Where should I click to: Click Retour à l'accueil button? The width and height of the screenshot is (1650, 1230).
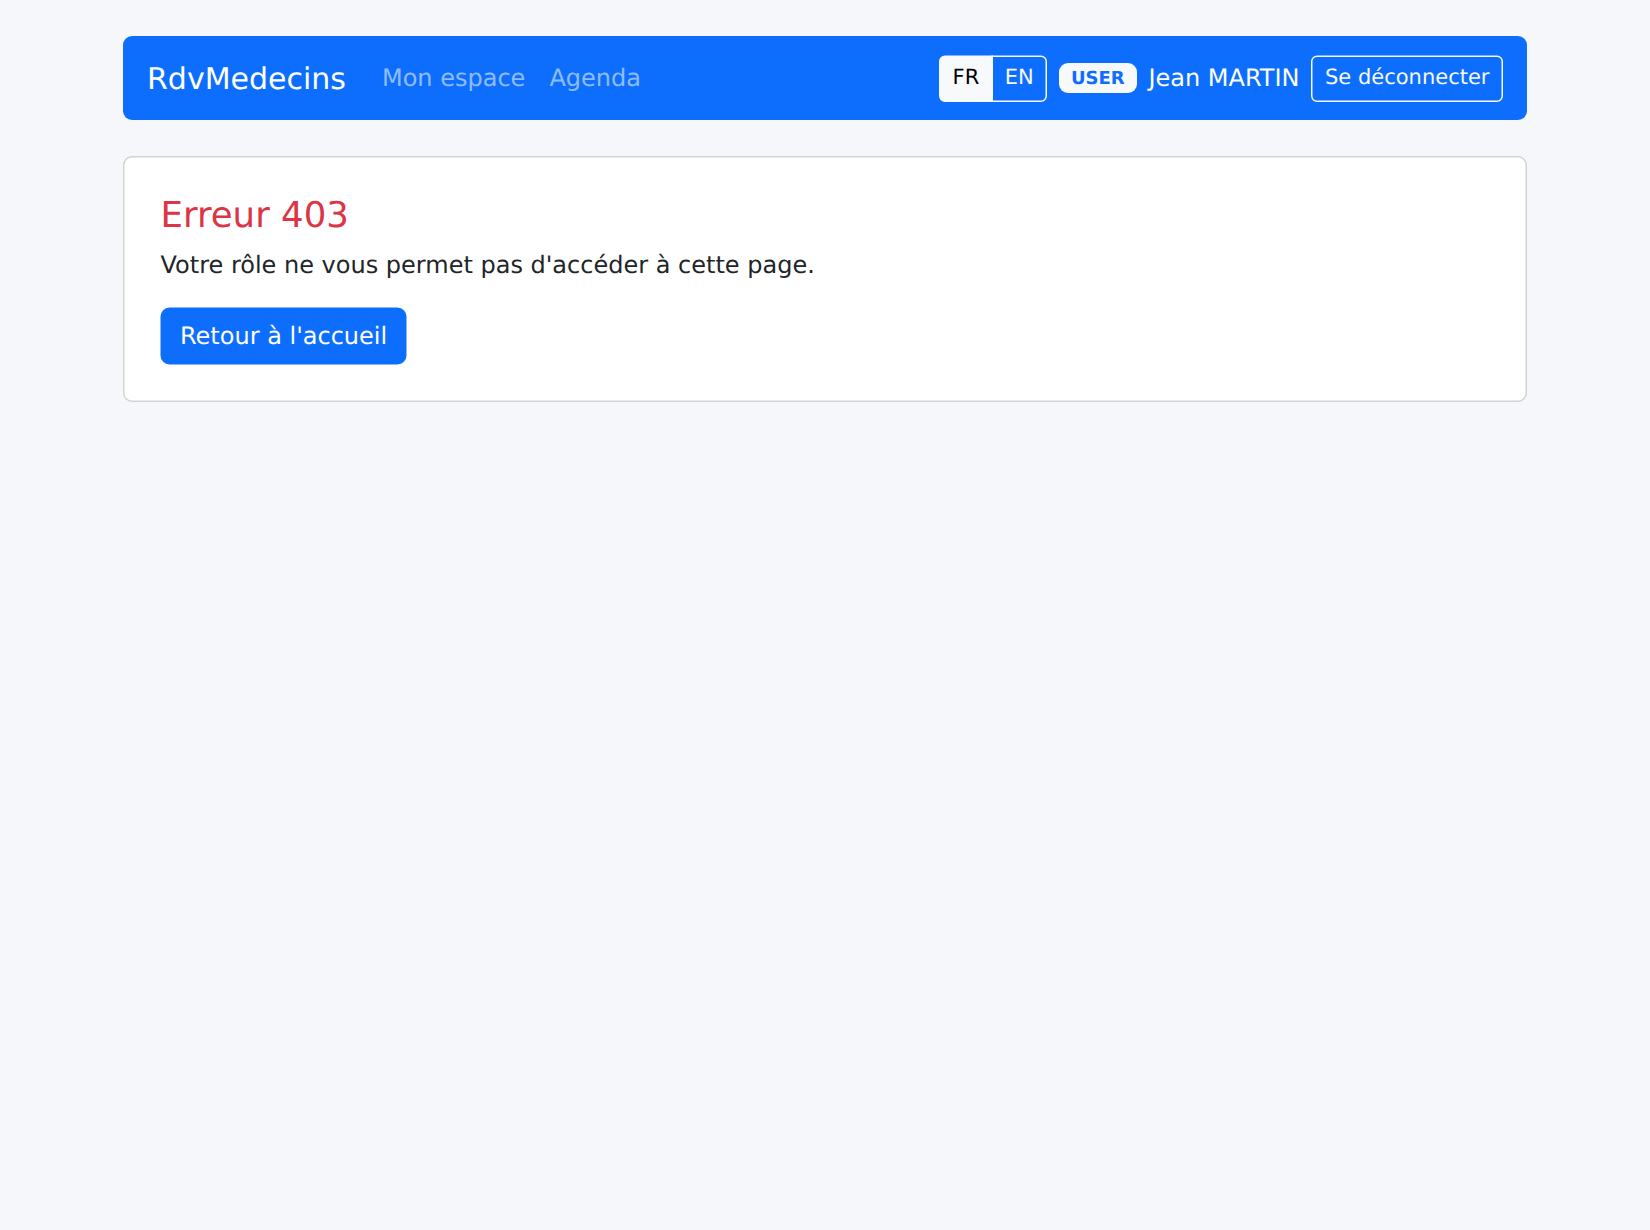click(x=283, y=336)
